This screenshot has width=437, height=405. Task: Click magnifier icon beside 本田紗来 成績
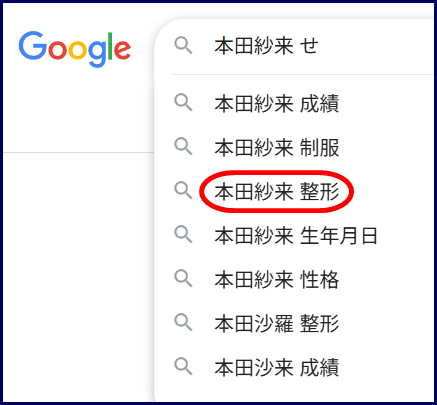tap(183, 103)
